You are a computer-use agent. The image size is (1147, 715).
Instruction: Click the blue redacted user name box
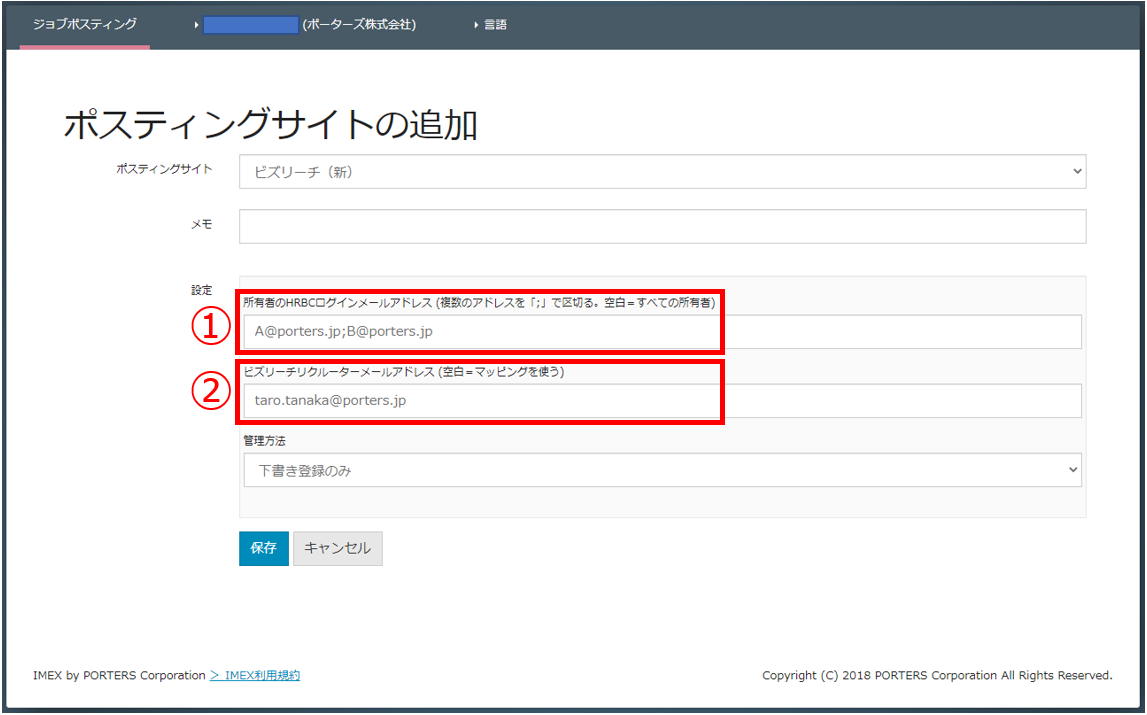point(250,25)
